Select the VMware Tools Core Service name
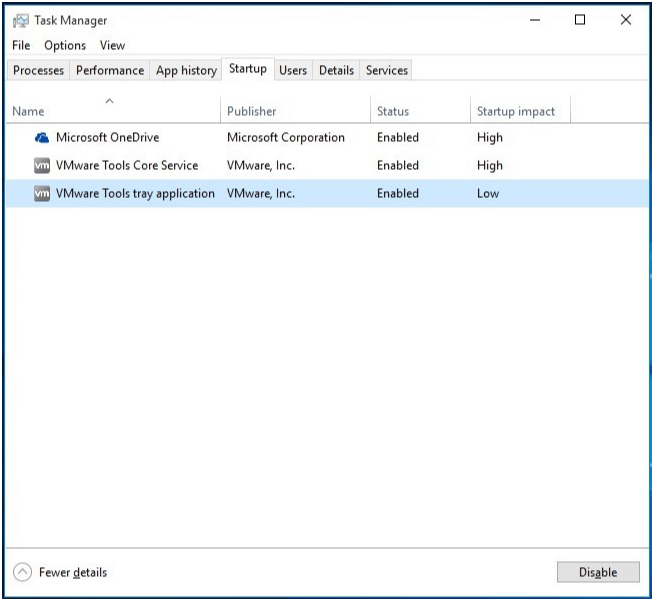Screen dimensions: 655x601 (x=127, y=165)
